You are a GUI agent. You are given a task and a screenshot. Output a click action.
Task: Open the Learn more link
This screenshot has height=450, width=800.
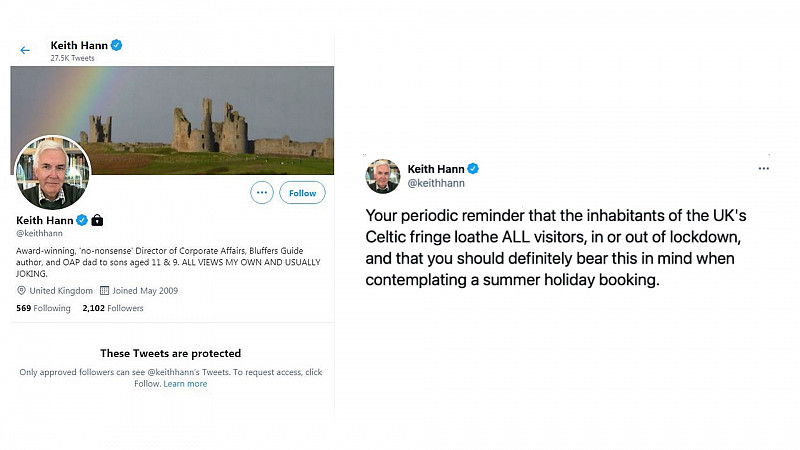[185, 384]
